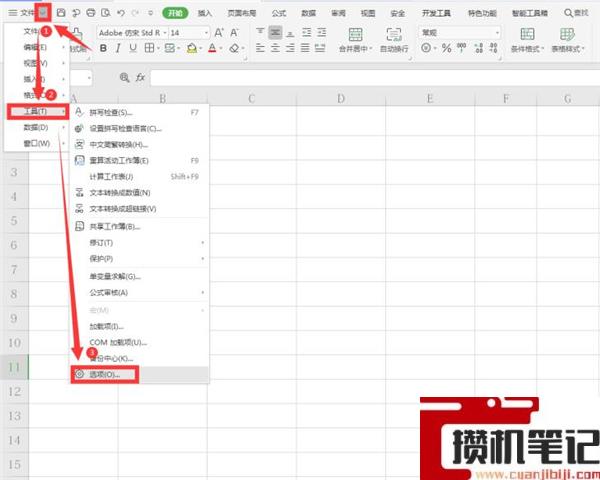The height and width of the screenshot is (480, 600).
Task: Redo the last undone action
Action: [x=135, y=13]
